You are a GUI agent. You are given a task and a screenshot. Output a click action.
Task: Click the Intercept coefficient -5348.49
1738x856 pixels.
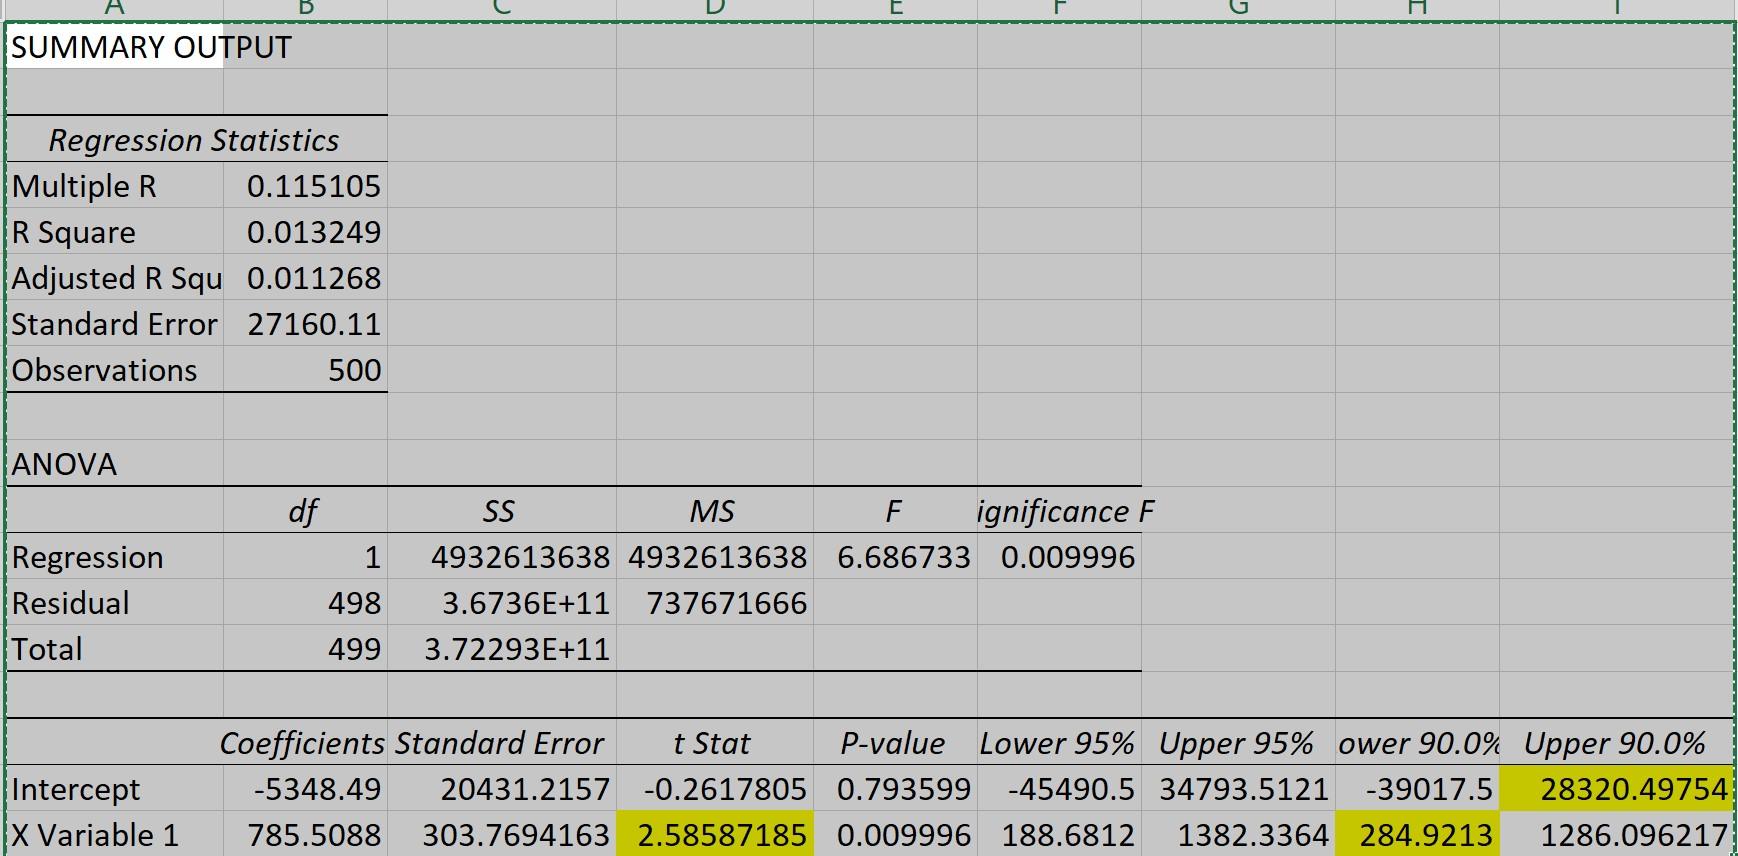[x=305, y=788]
